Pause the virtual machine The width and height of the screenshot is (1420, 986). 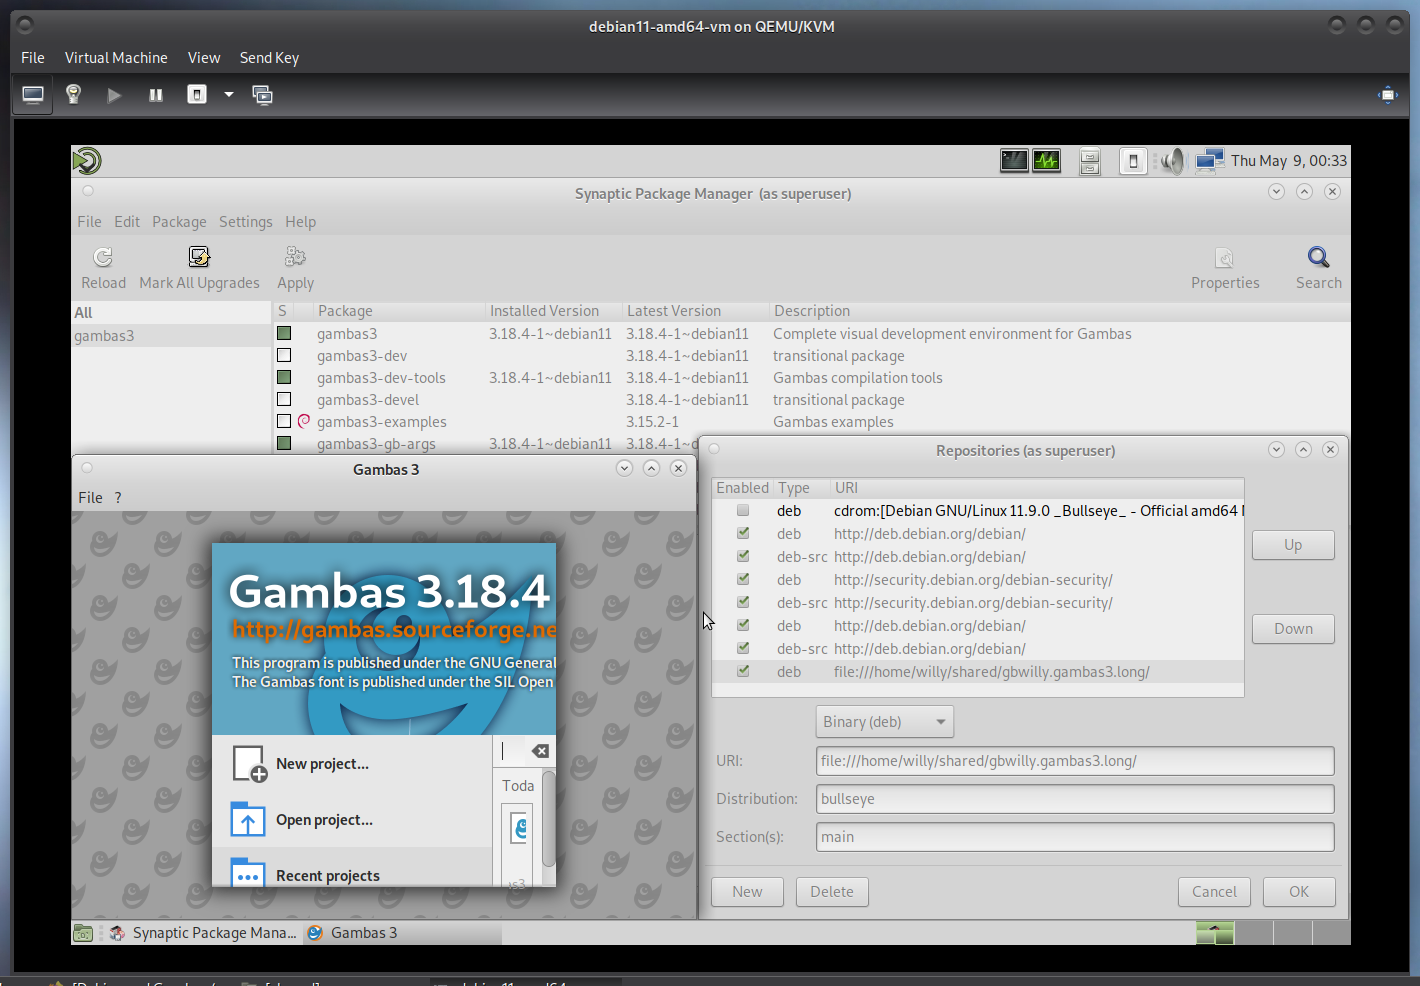click(156, 95)
